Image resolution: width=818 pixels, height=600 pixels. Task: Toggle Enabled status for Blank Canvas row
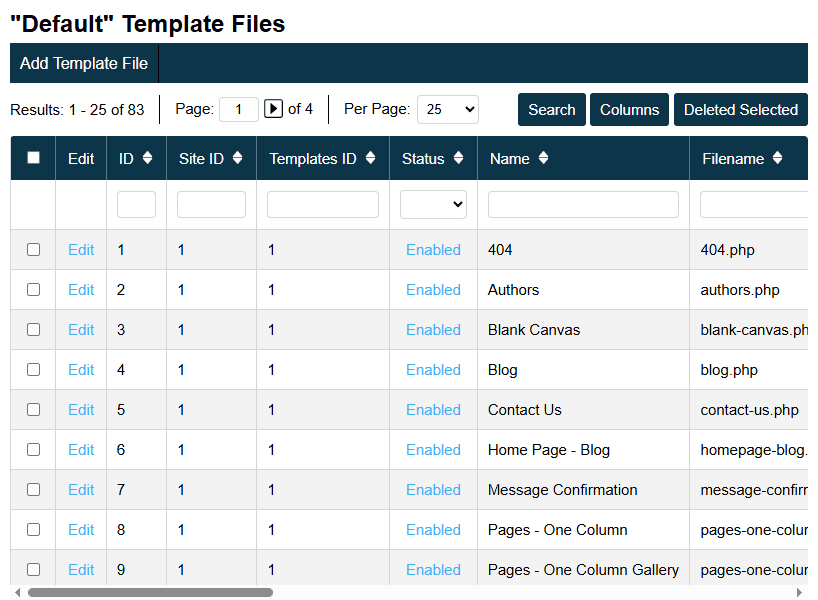tap(433, 330)
